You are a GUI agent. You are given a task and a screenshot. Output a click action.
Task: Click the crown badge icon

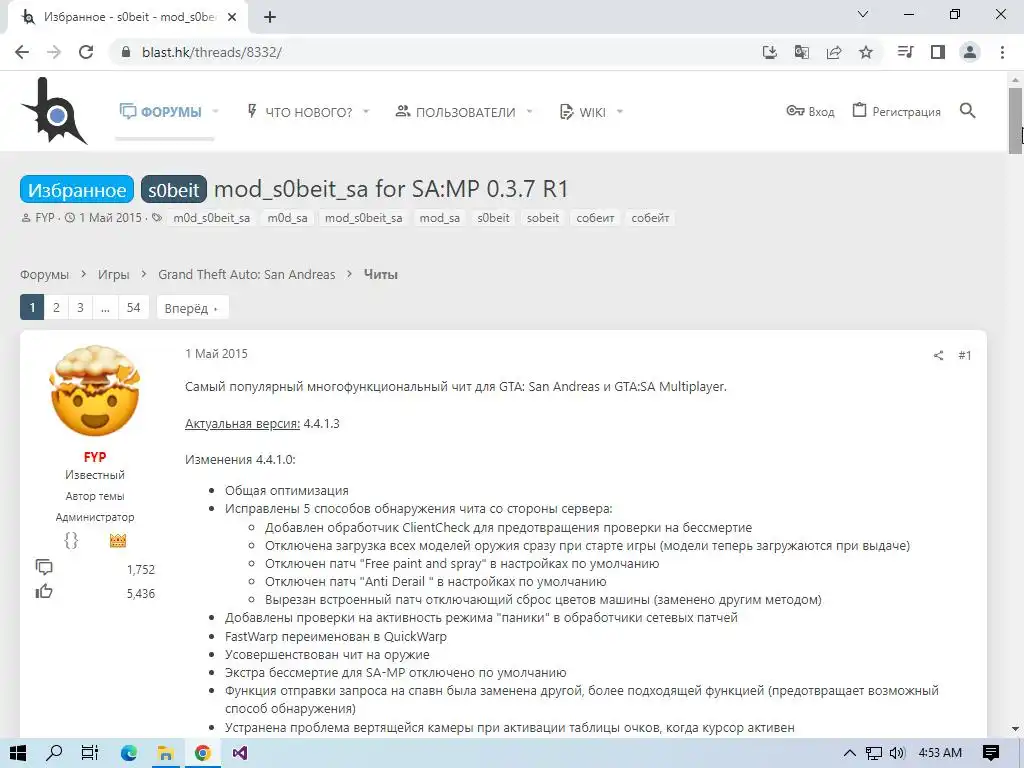118,540
